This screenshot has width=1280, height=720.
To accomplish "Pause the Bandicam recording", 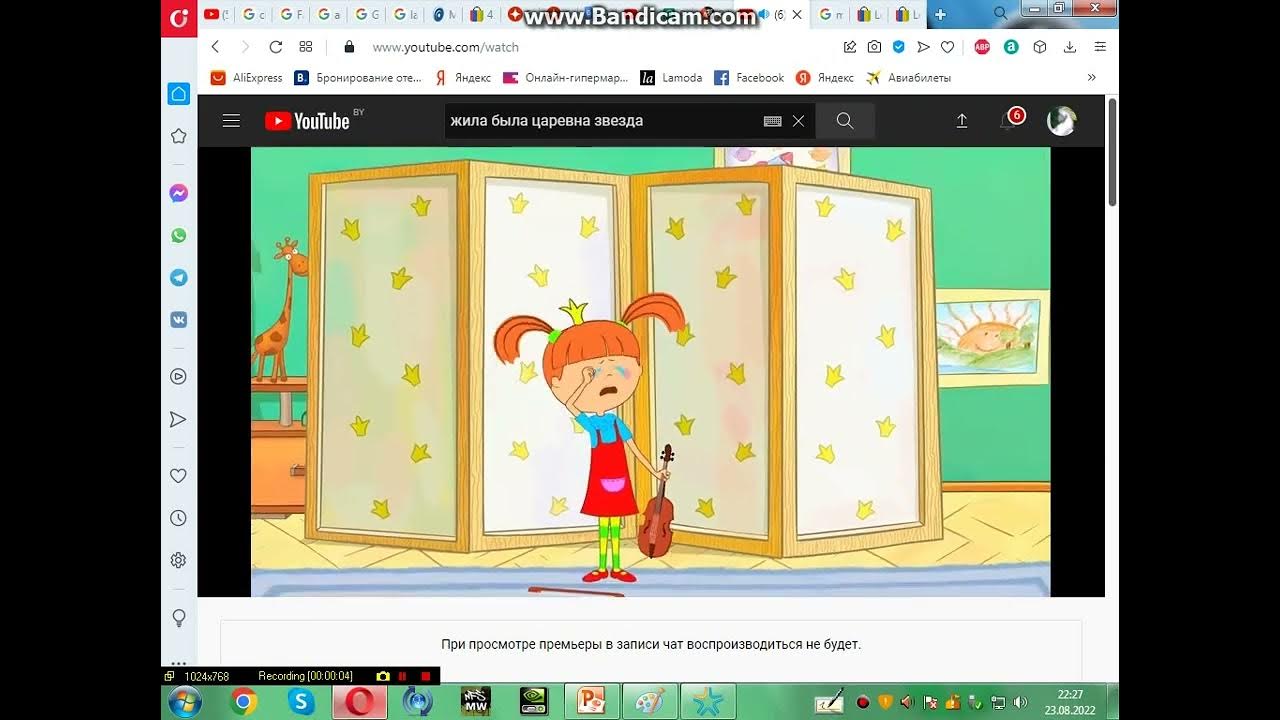I will click(x=403, y=677).
